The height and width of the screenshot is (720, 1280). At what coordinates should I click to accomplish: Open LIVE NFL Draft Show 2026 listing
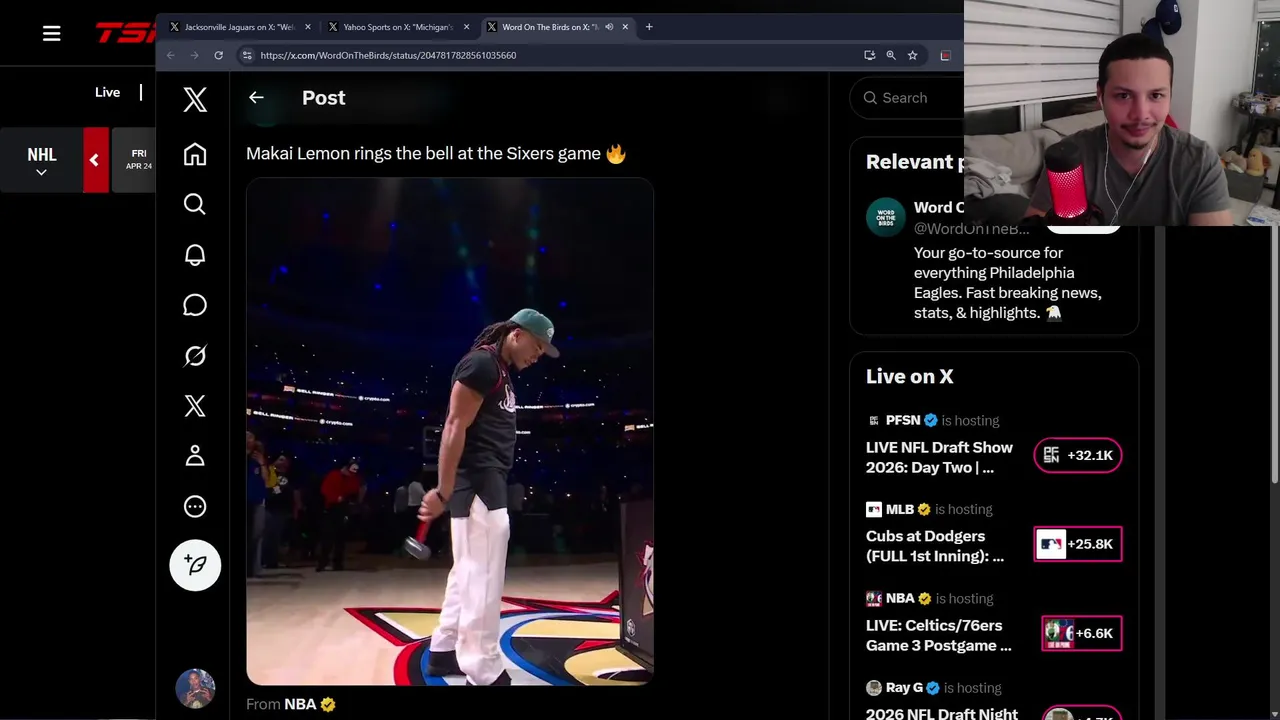click(x=940, y=457)
